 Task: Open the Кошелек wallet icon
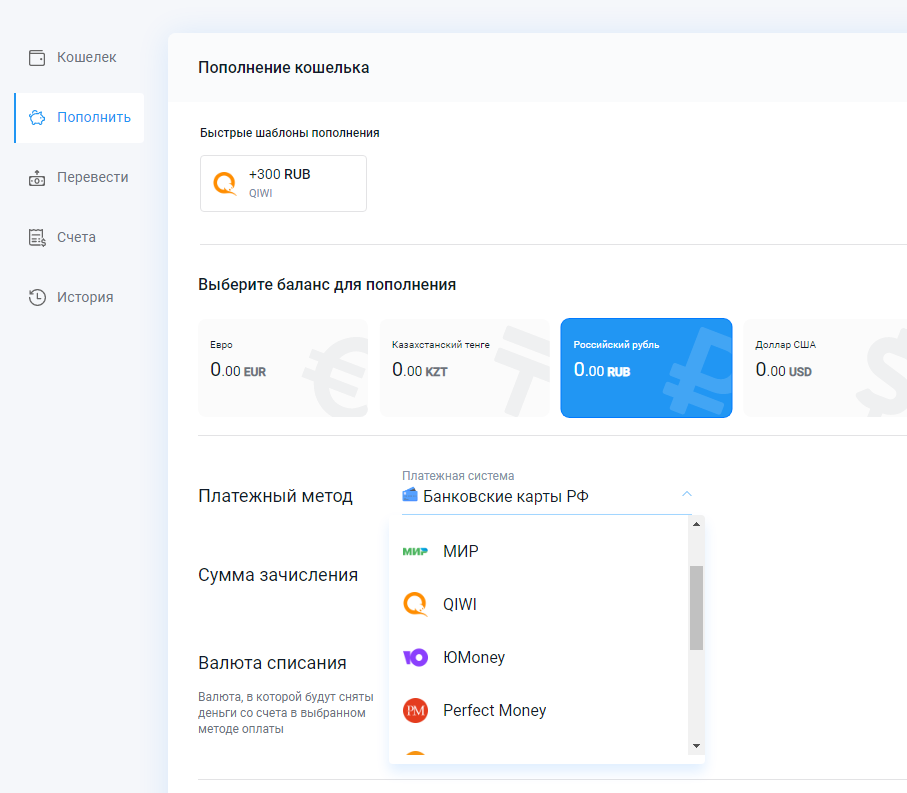click(x=37, y=57)
